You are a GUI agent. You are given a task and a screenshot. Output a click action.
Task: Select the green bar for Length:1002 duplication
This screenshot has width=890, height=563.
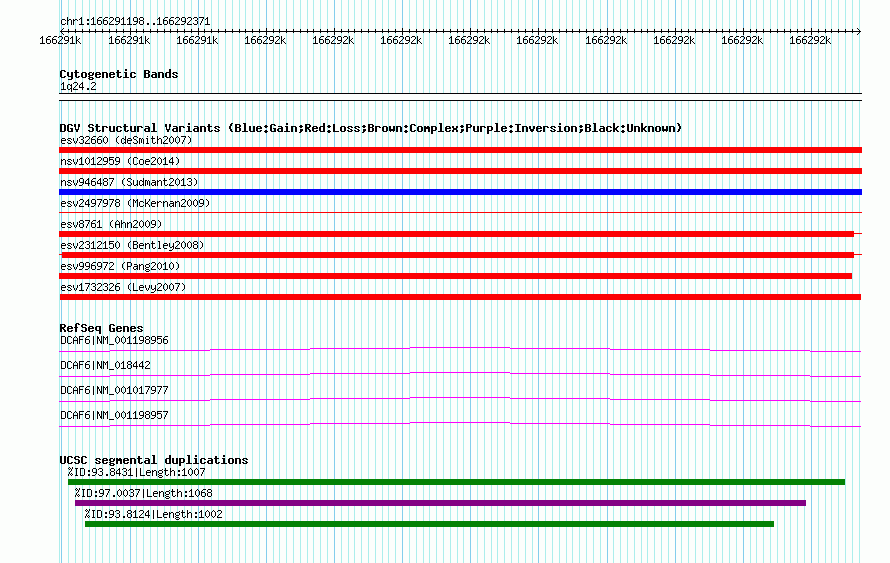tap(430, 524)
